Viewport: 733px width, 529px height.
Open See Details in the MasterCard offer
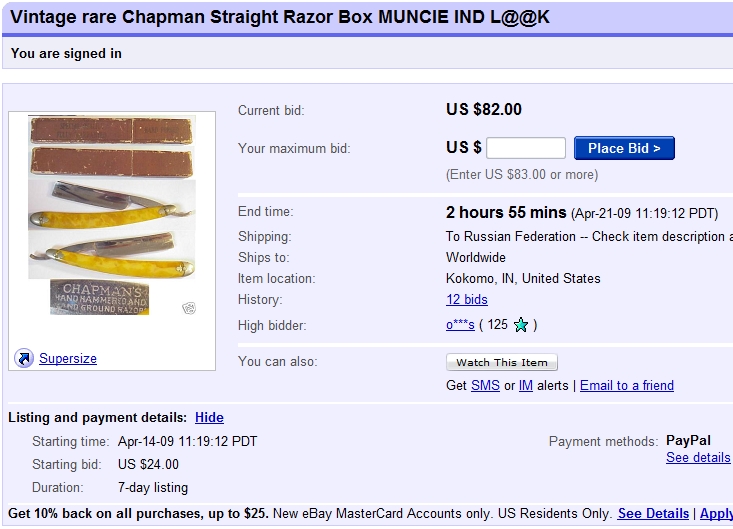tap(653, 513)
